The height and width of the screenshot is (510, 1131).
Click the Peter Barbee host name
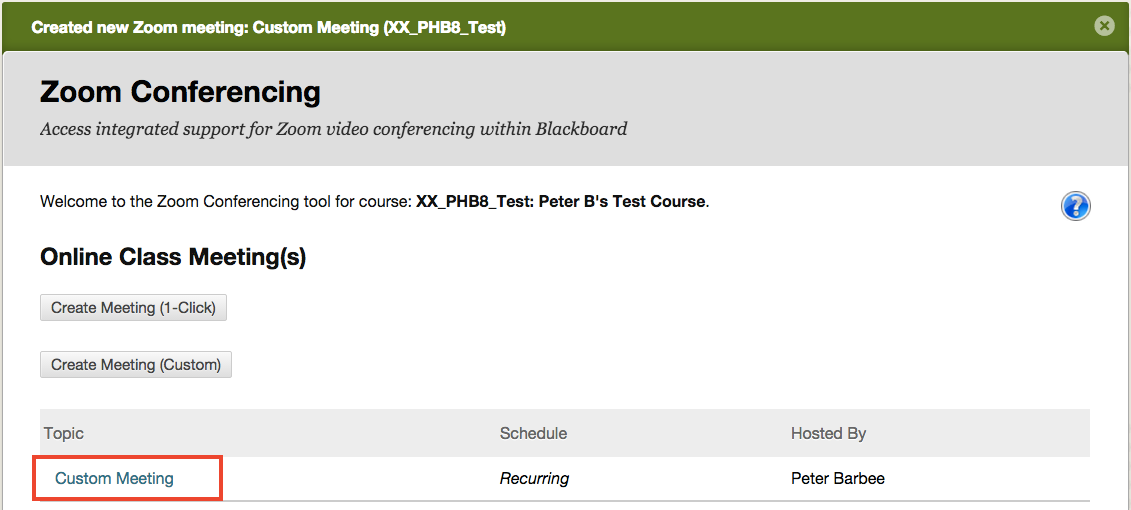click(x=837, y=479)
